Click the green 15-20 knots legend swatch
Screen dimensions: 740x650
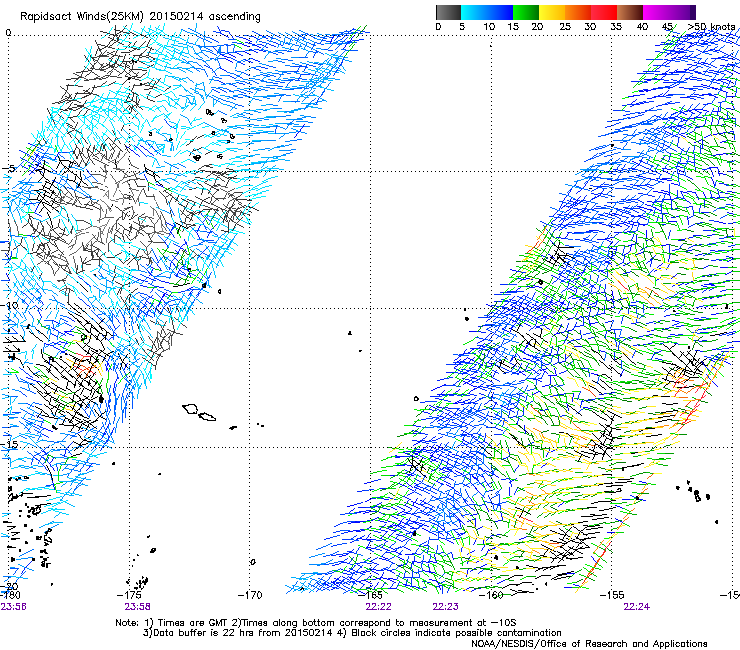526,12
